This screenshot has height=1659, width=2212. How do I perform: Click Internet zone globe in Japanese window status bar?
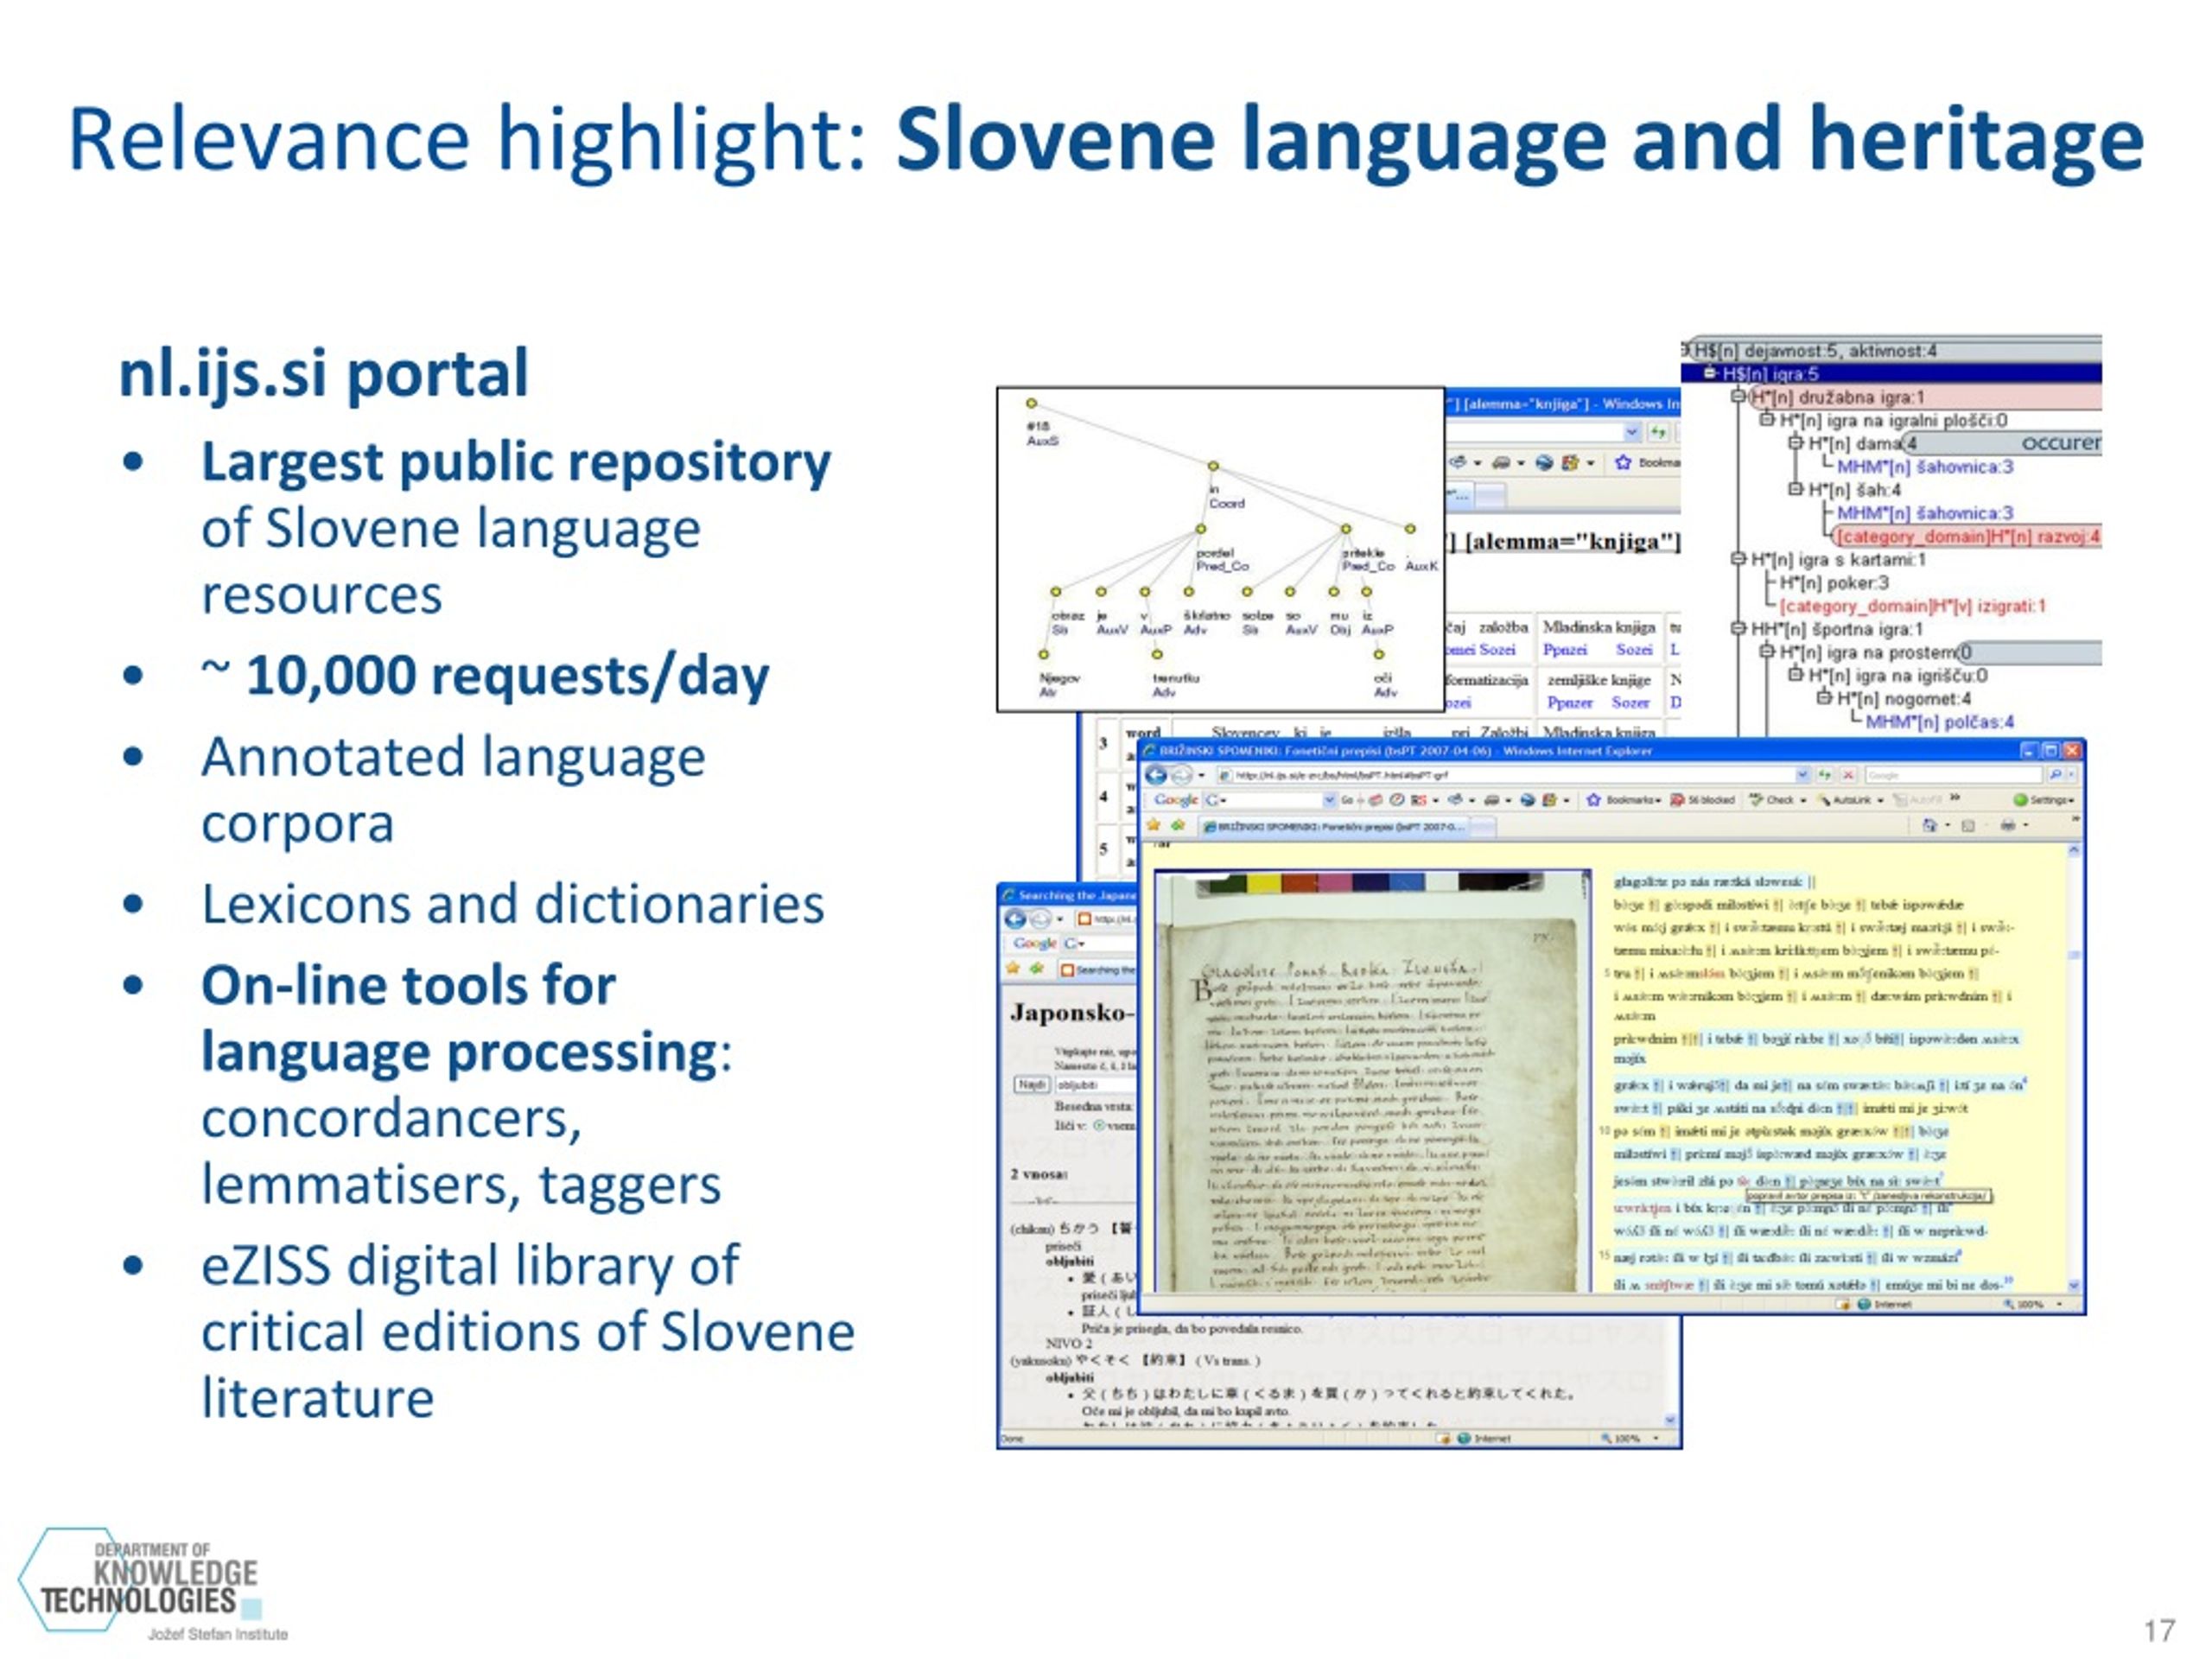click(1465, 1438)
